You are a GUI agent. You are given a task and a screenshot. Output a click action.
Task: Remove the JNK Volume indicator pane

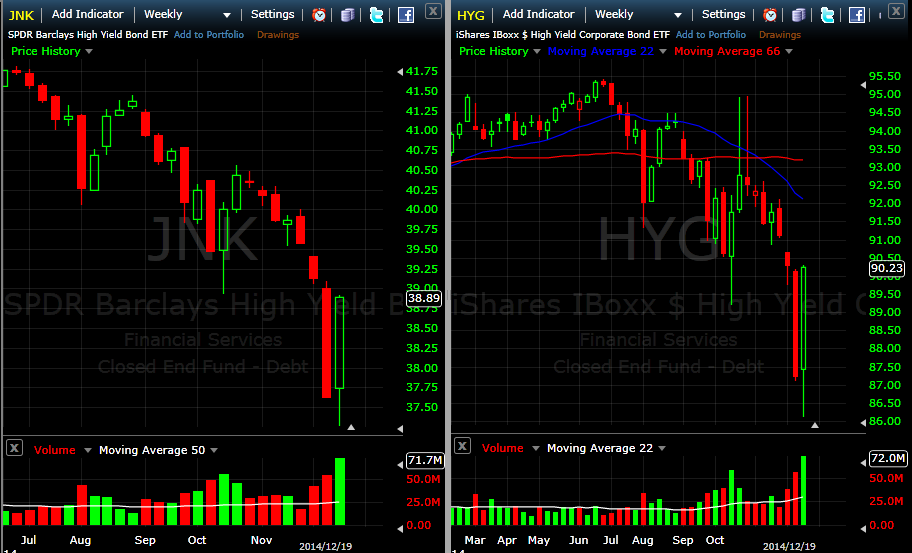(15, 448)
